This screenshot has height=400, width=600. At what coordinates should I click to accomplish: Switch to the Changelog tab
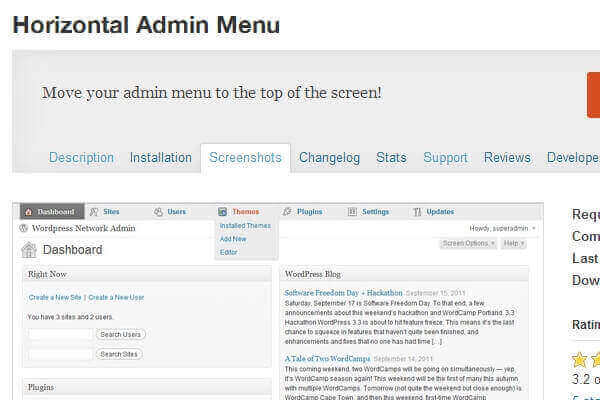coord(329,158)
